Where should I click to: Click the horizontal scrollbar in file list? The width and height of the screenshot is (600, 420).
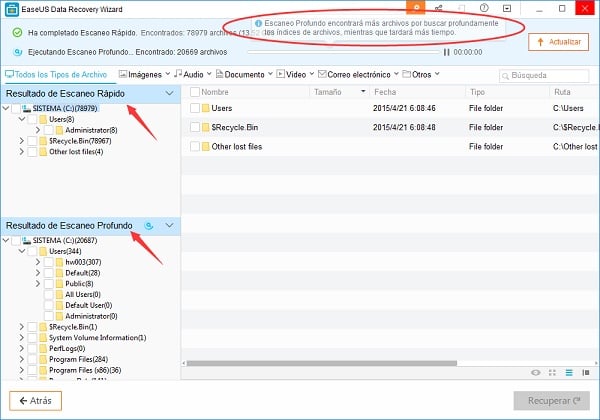tap(321, 363)
